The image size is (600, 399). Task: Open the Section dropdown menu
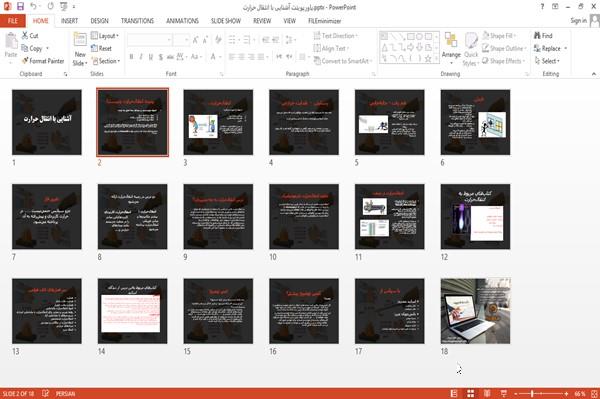click(x=106, y=61)
